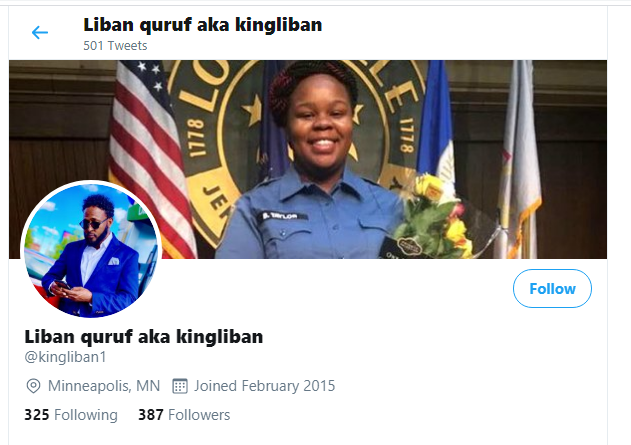
Task: Follow the @kingliban1 account
Action: [x=552, y=288]
